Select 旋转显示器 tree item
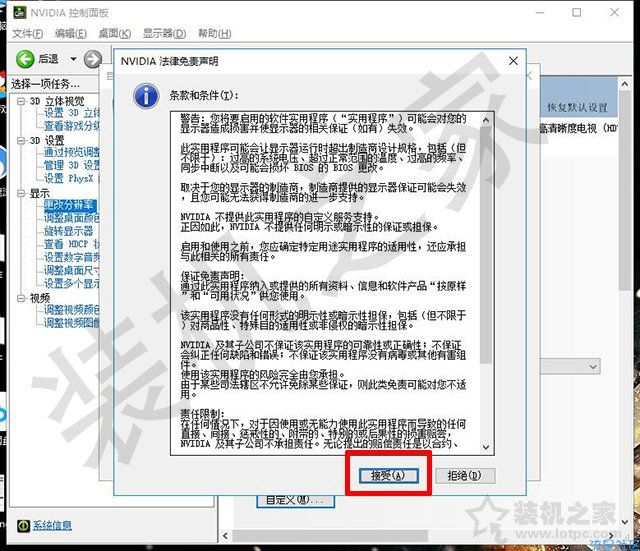The image size is (640, 551). point(68,231)
